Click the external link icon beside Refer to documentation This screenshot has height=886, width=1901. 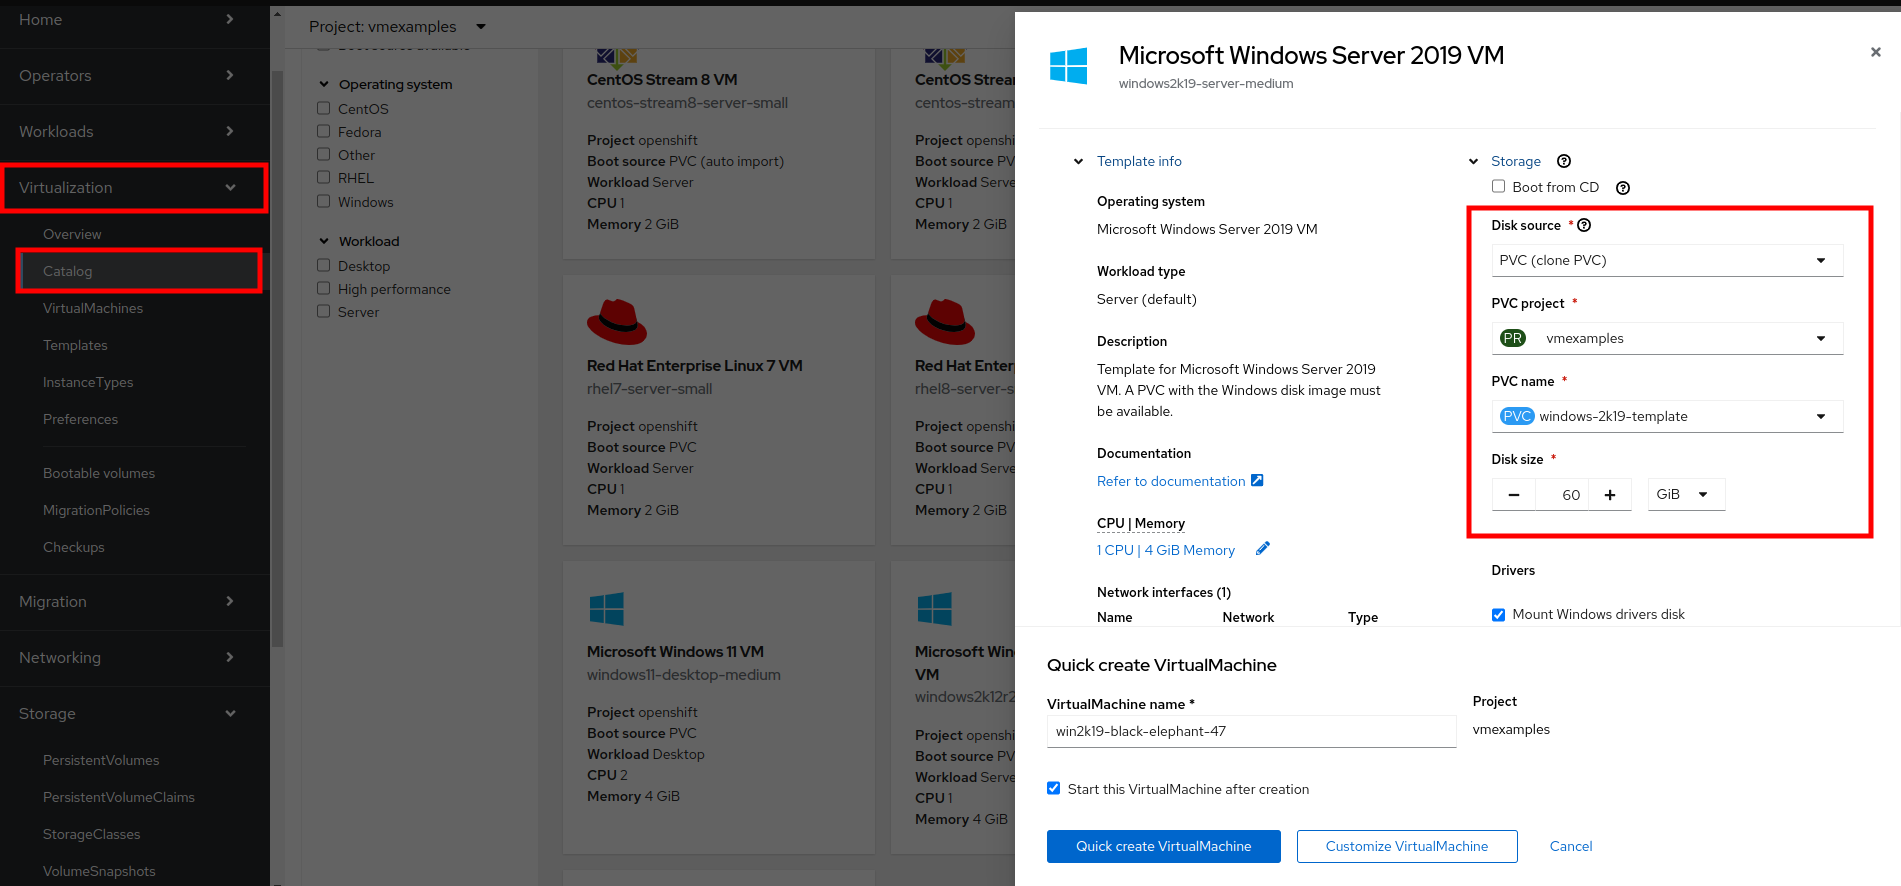pos(1257,480)
